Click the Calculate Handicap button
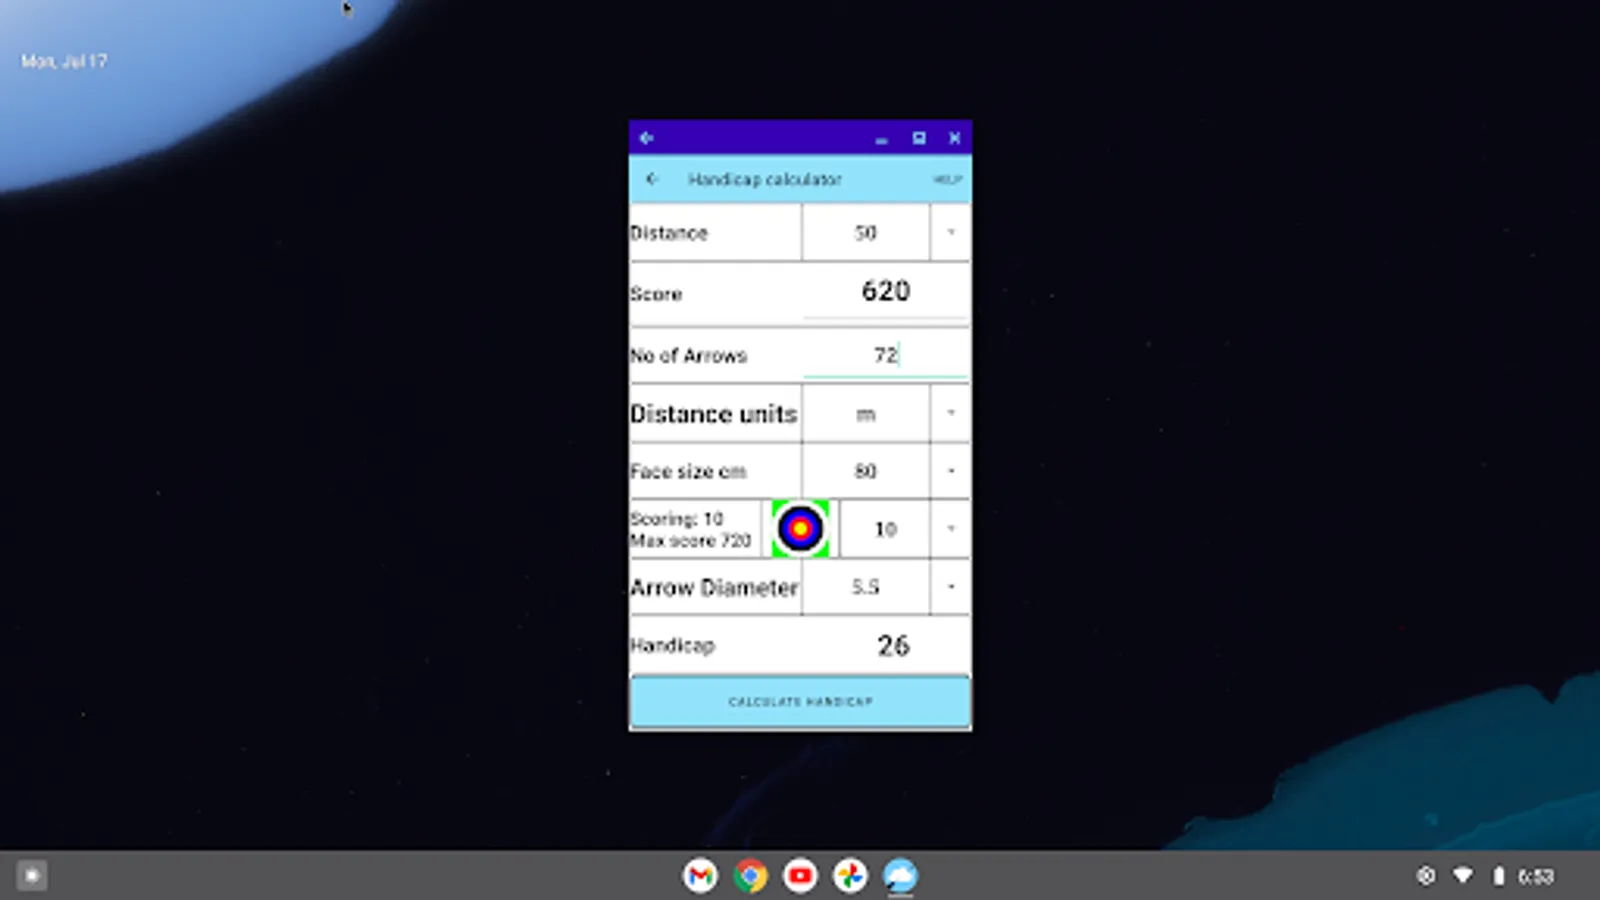This screenshot has width=1600, height=900. pyautogui.click(x=800, y=701)
